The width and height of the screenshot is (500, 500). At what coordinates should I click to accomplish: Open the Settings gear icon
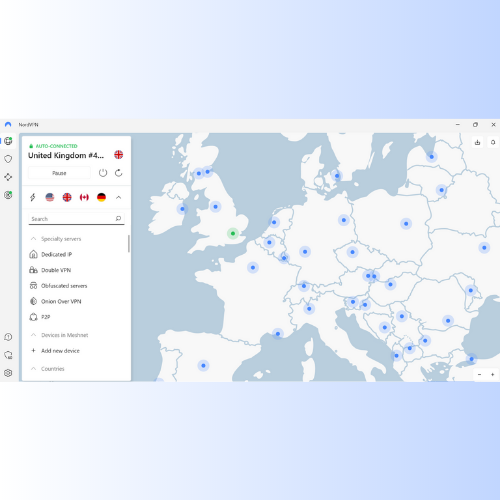(8, 373)
